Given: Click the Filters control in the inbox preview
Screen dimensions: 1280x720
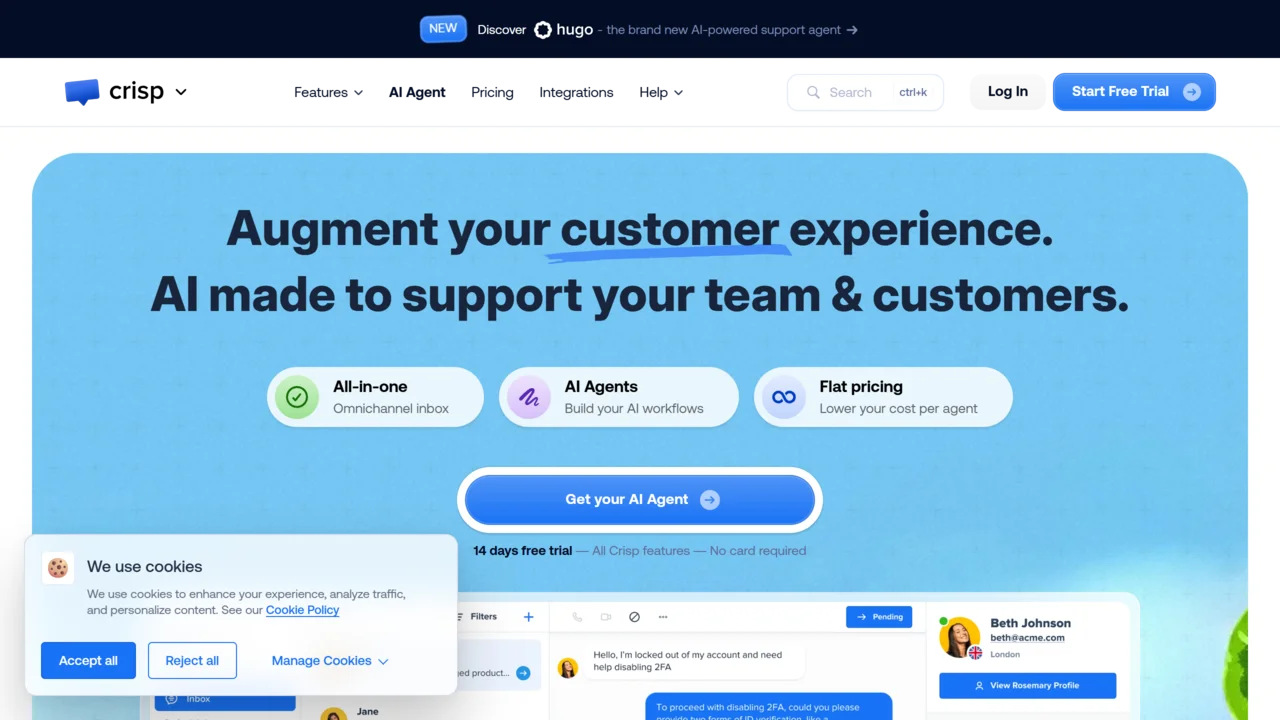Looking at the screenshot, I should pyautogui.click(x=476, y=617).
